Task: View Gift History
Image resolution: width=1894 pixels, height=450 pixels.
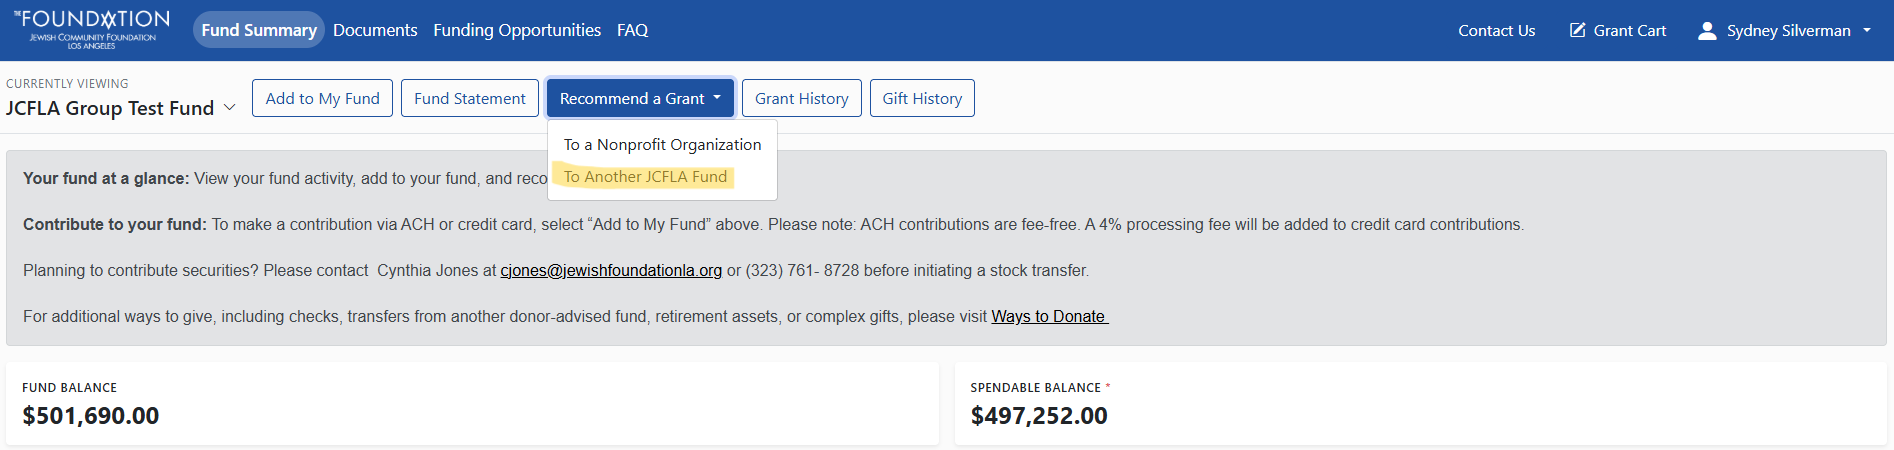Action: point(922,98)
